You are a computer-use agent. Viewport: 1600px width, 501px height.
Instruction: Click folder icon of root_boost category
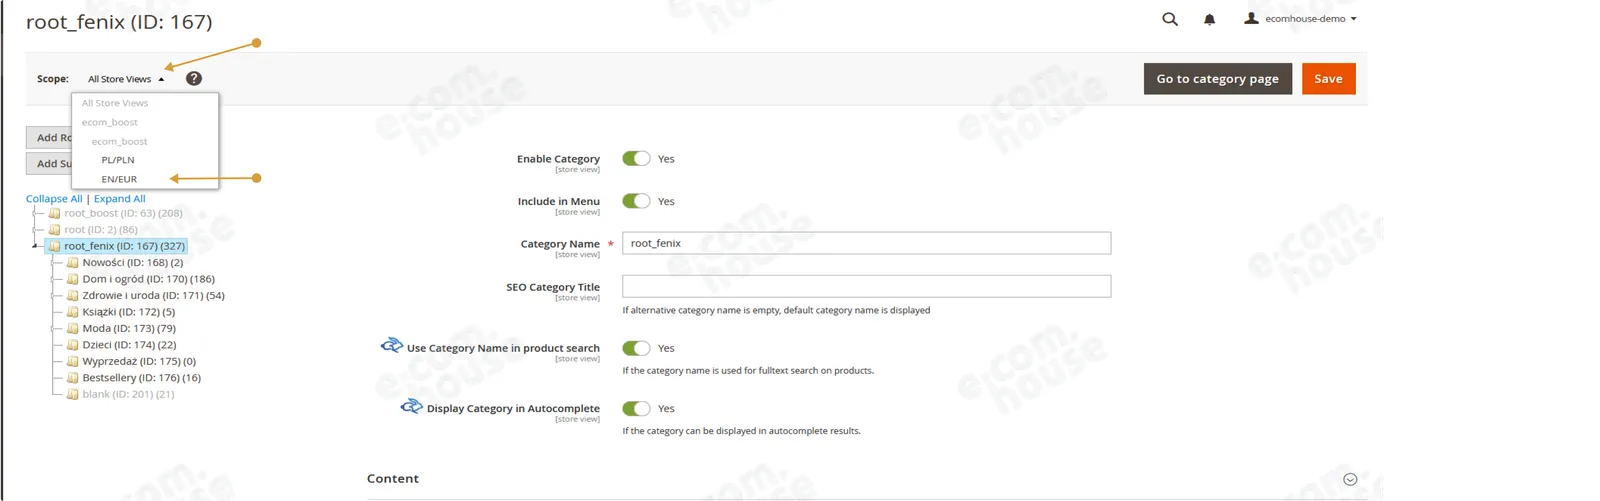[54, 213]
